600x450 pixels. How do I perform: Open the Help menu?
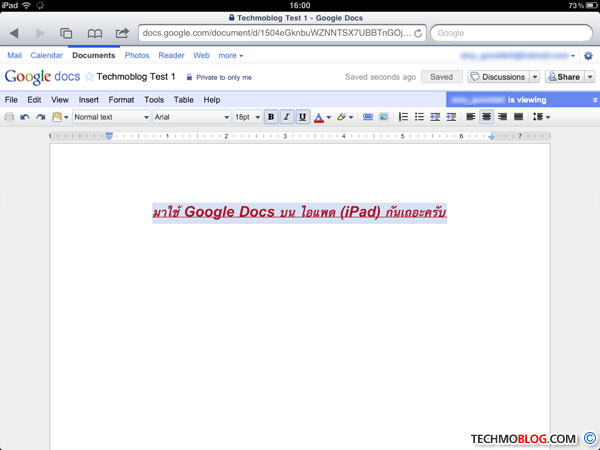click(212, 100)
